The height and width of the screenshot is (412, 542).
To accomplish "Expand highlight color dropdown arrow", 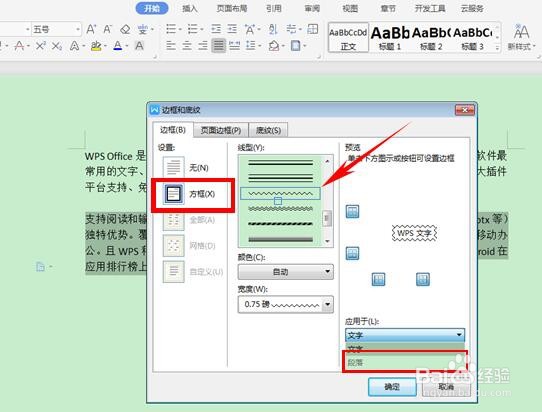I will (x=105, y=46).
